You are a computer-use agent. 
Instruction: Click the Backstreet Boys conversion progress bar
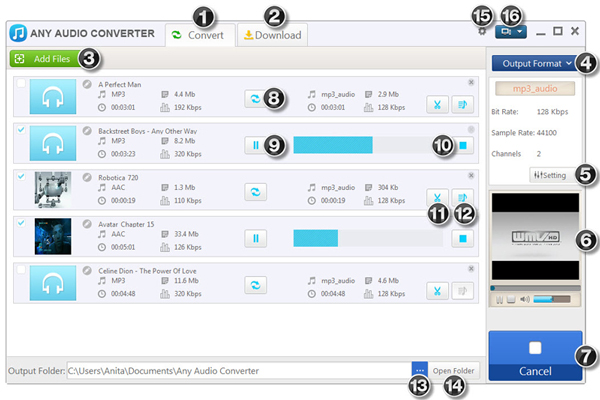[x=368, y=145]
